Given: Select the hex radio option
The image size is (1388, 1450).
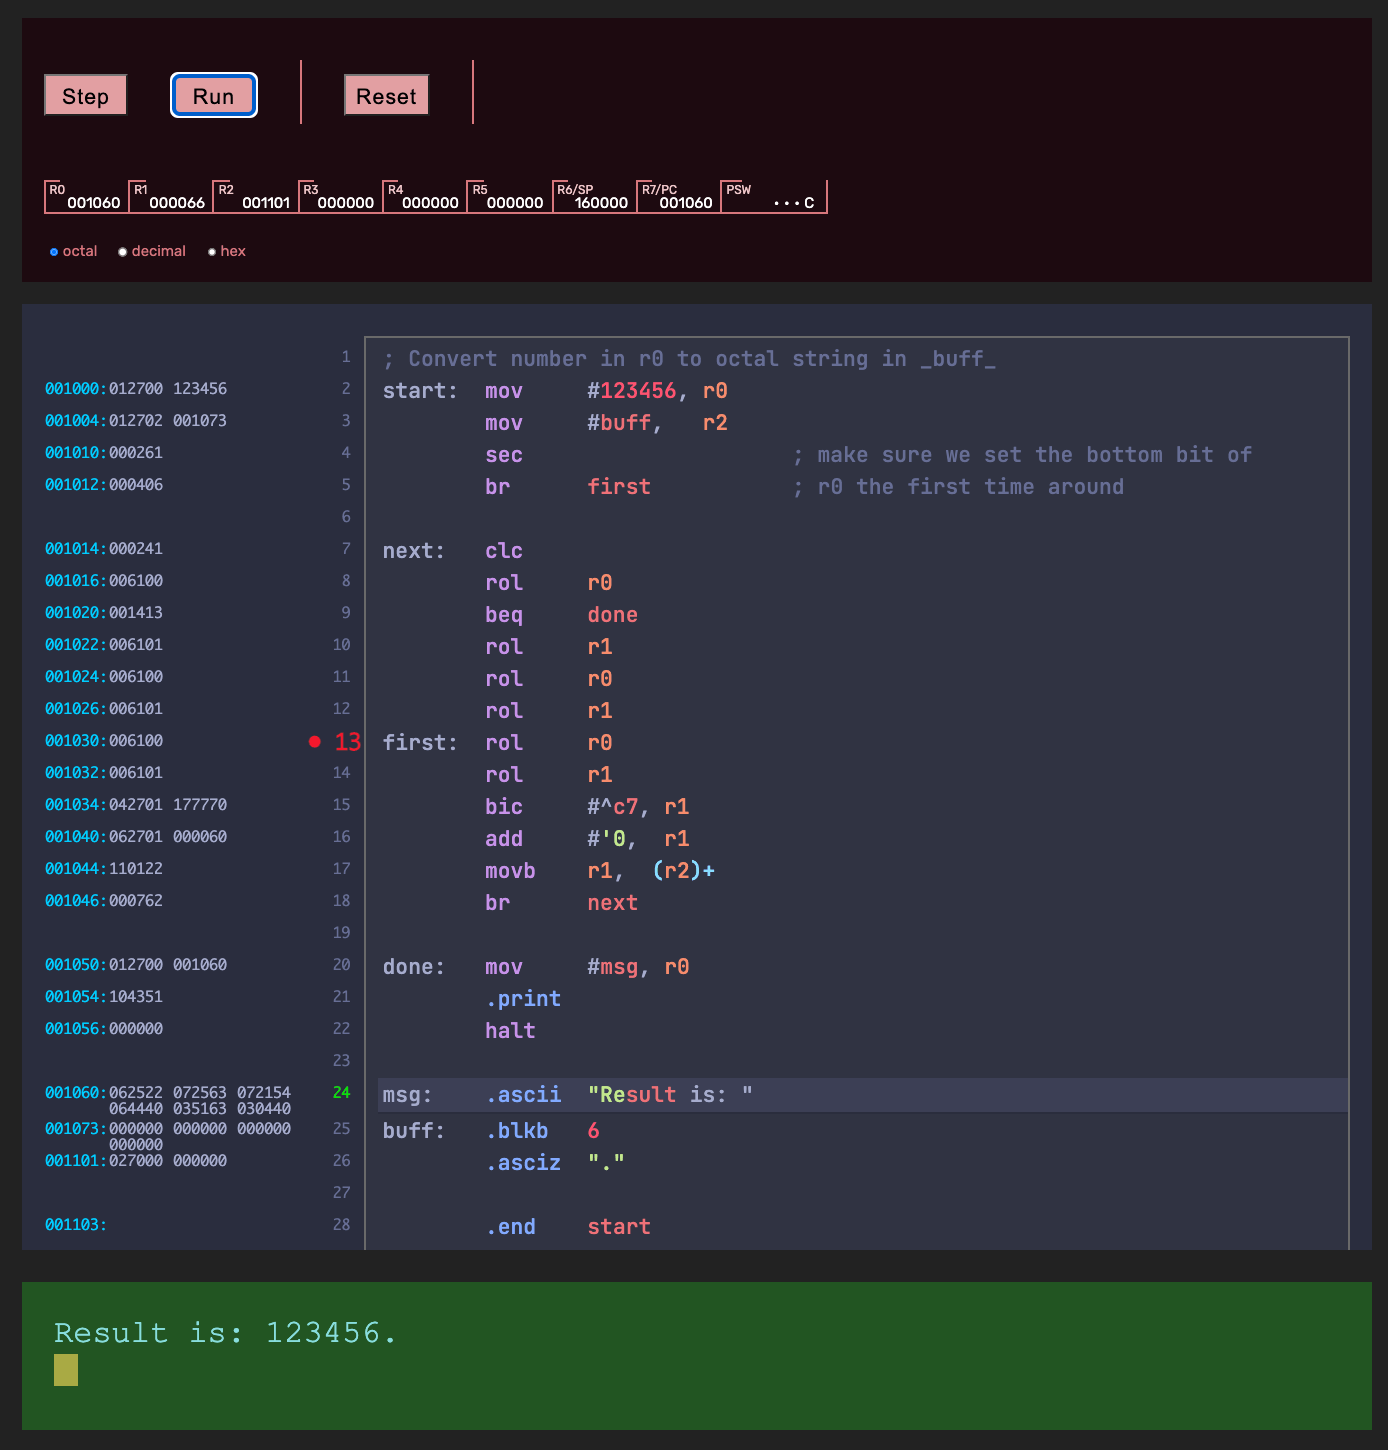Looking at the screenshot, I should point(212,252).
